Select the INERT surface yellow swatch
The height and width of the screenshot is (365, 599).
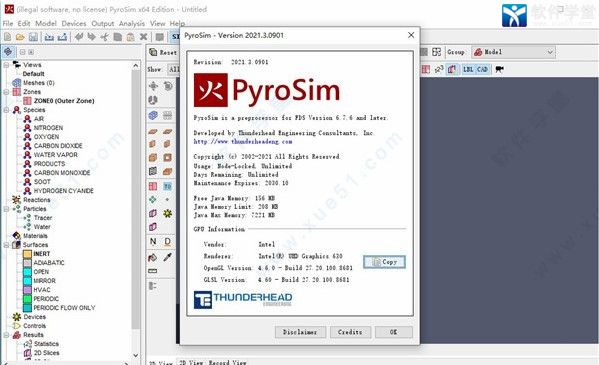pyautogui.click(x=28, y=254)
